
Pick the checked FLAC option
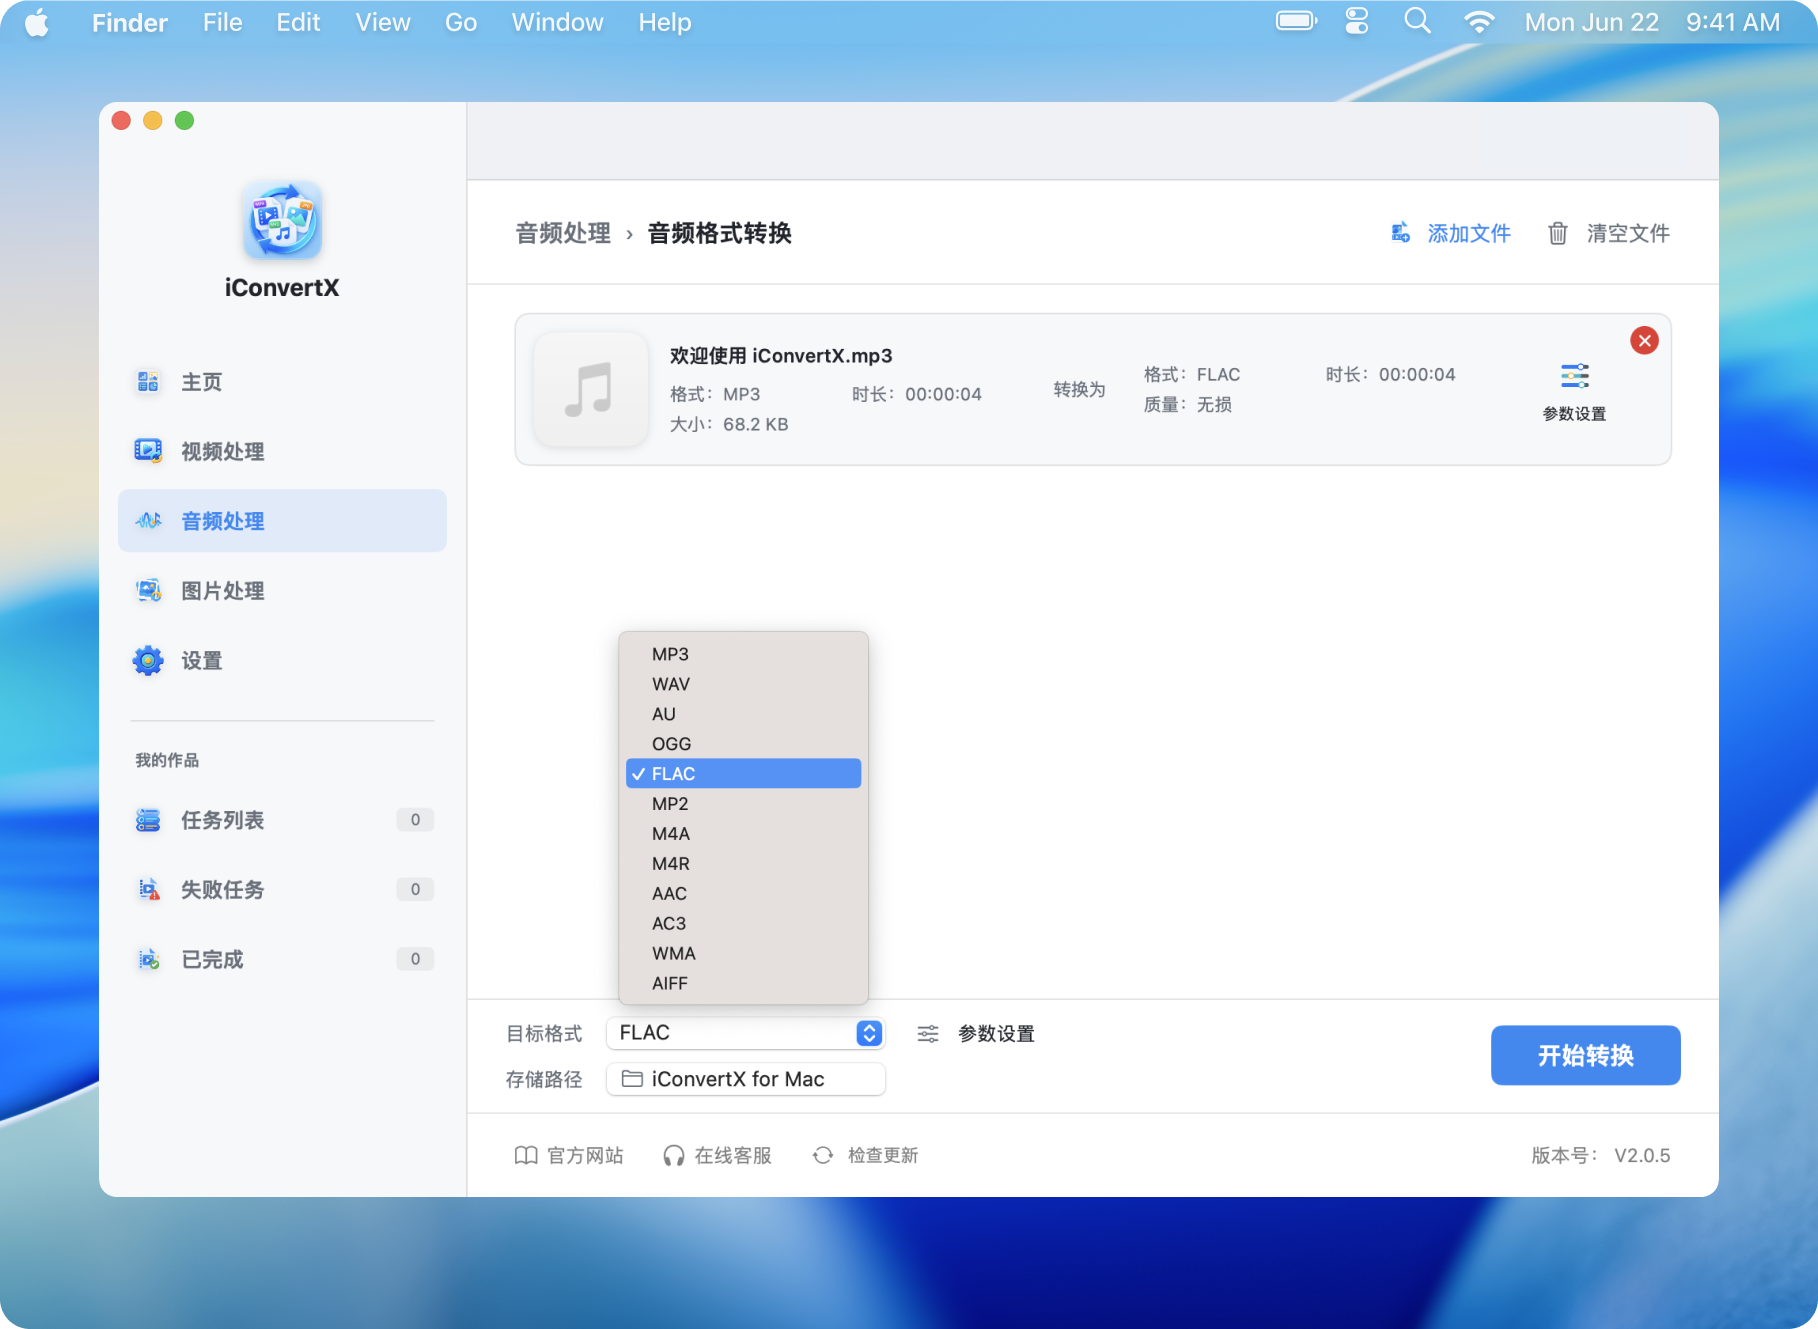(x=743, y=774)
